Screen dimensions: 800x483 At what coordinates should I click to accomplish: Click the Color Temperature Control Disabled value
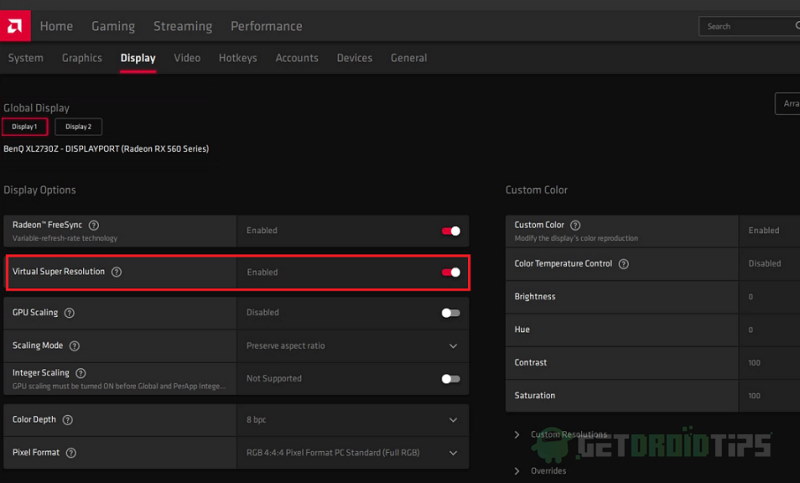coord(765,264)
